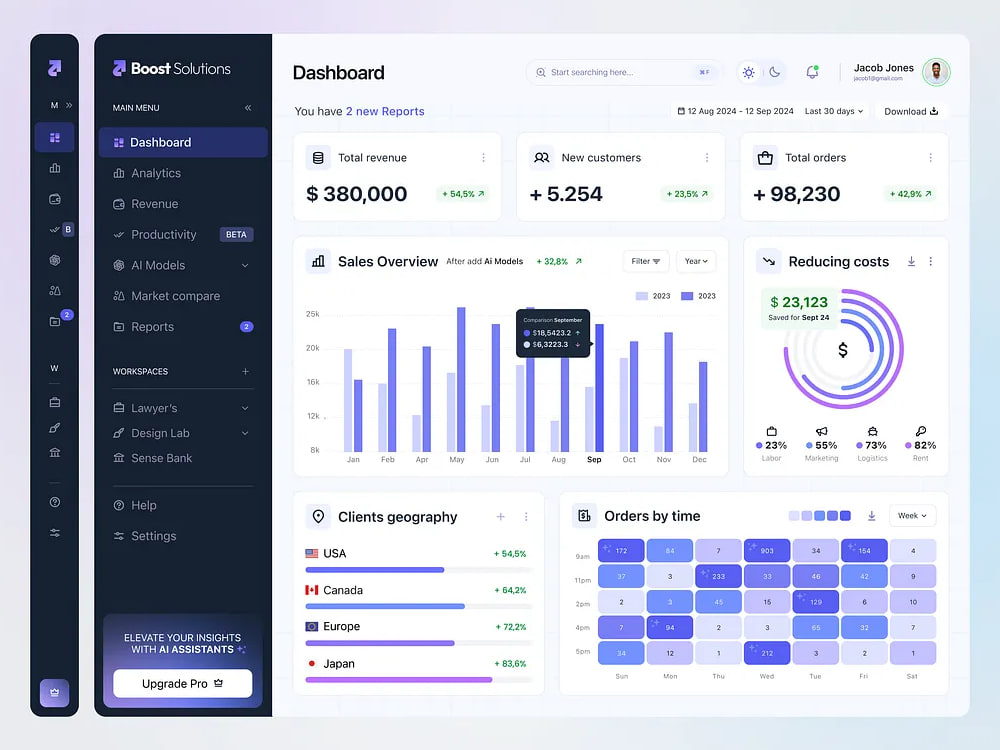Toggle dark 2023 legend series
This screenshot has height=750, width=1000.
click(698, 296)
